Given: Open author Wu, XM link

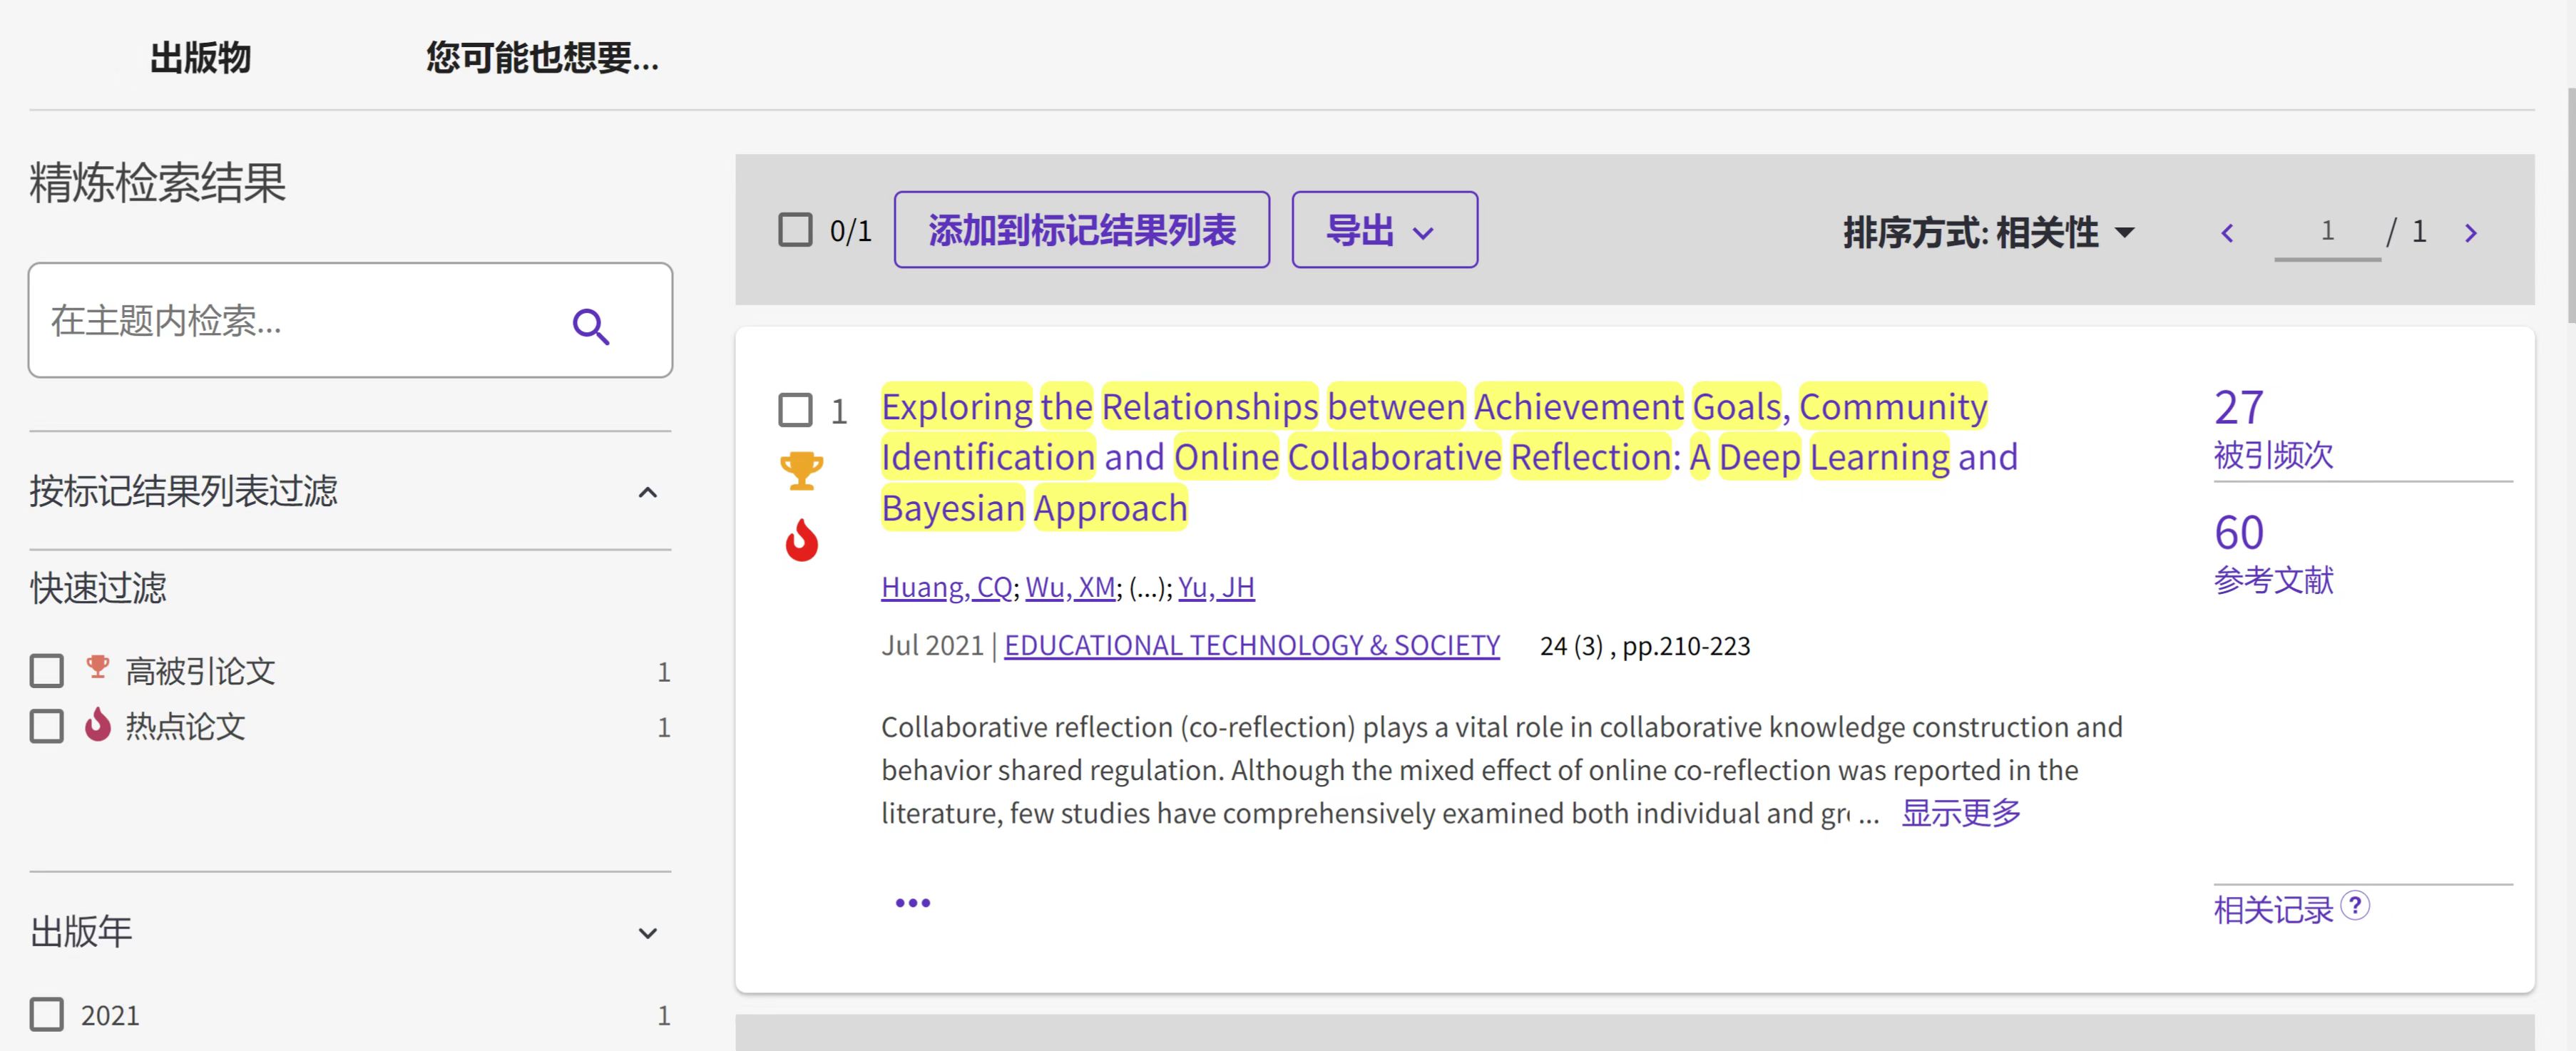Looking at the screenshot, I should 1070,587.
